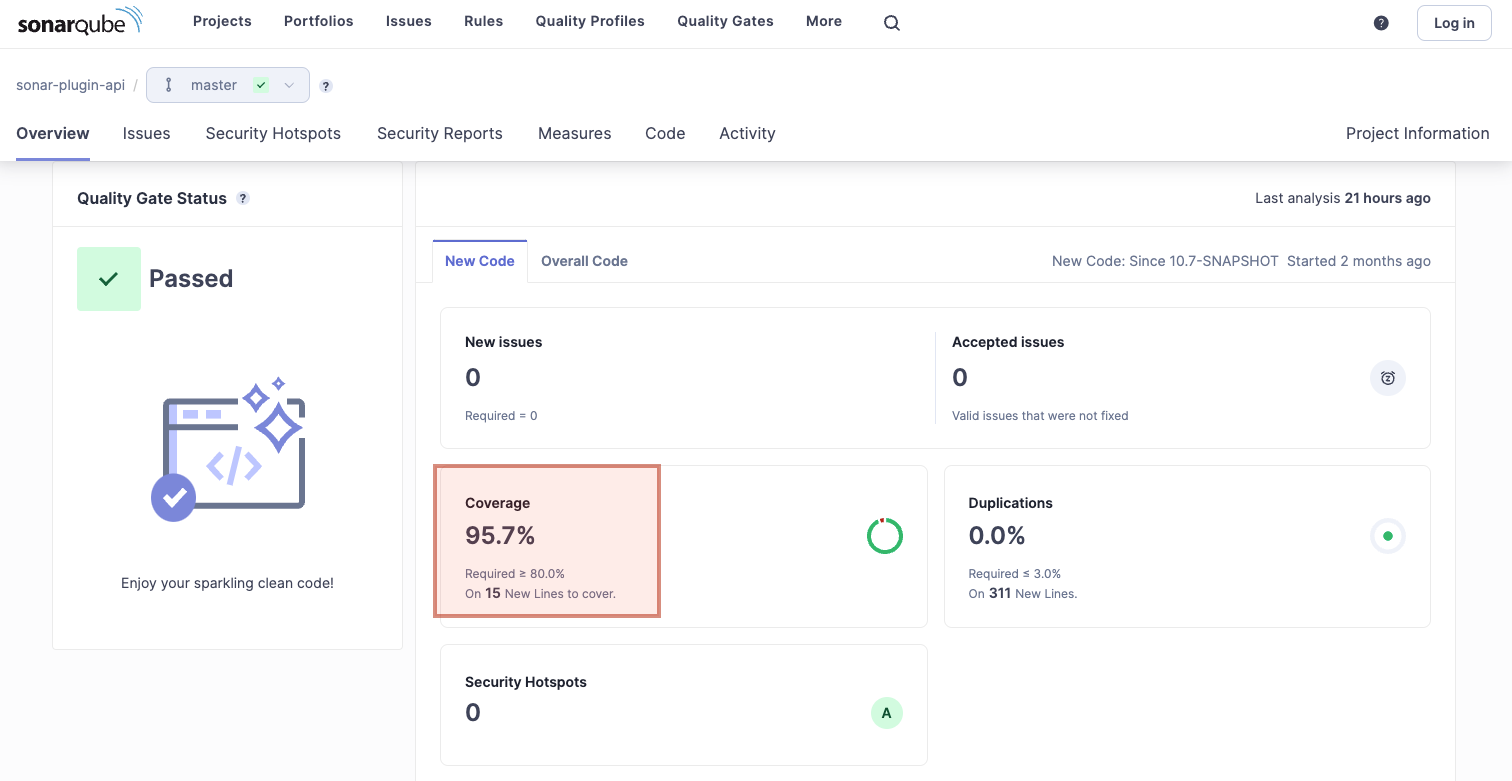The height and width of the screenshot is (781, 1512).
Task: Click the help icon beside the branch selector
Action: 325,86
